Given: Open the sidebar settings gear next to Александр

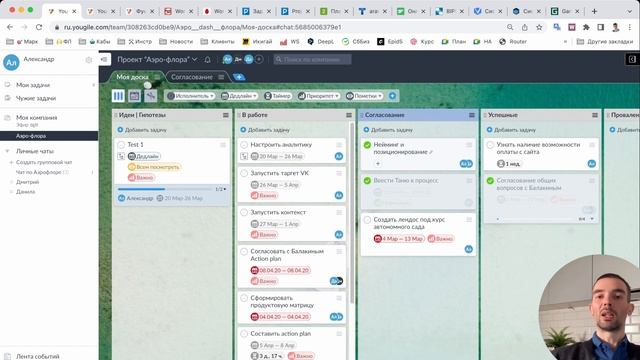Looking at the screenshot, I should tap(89, 60).
